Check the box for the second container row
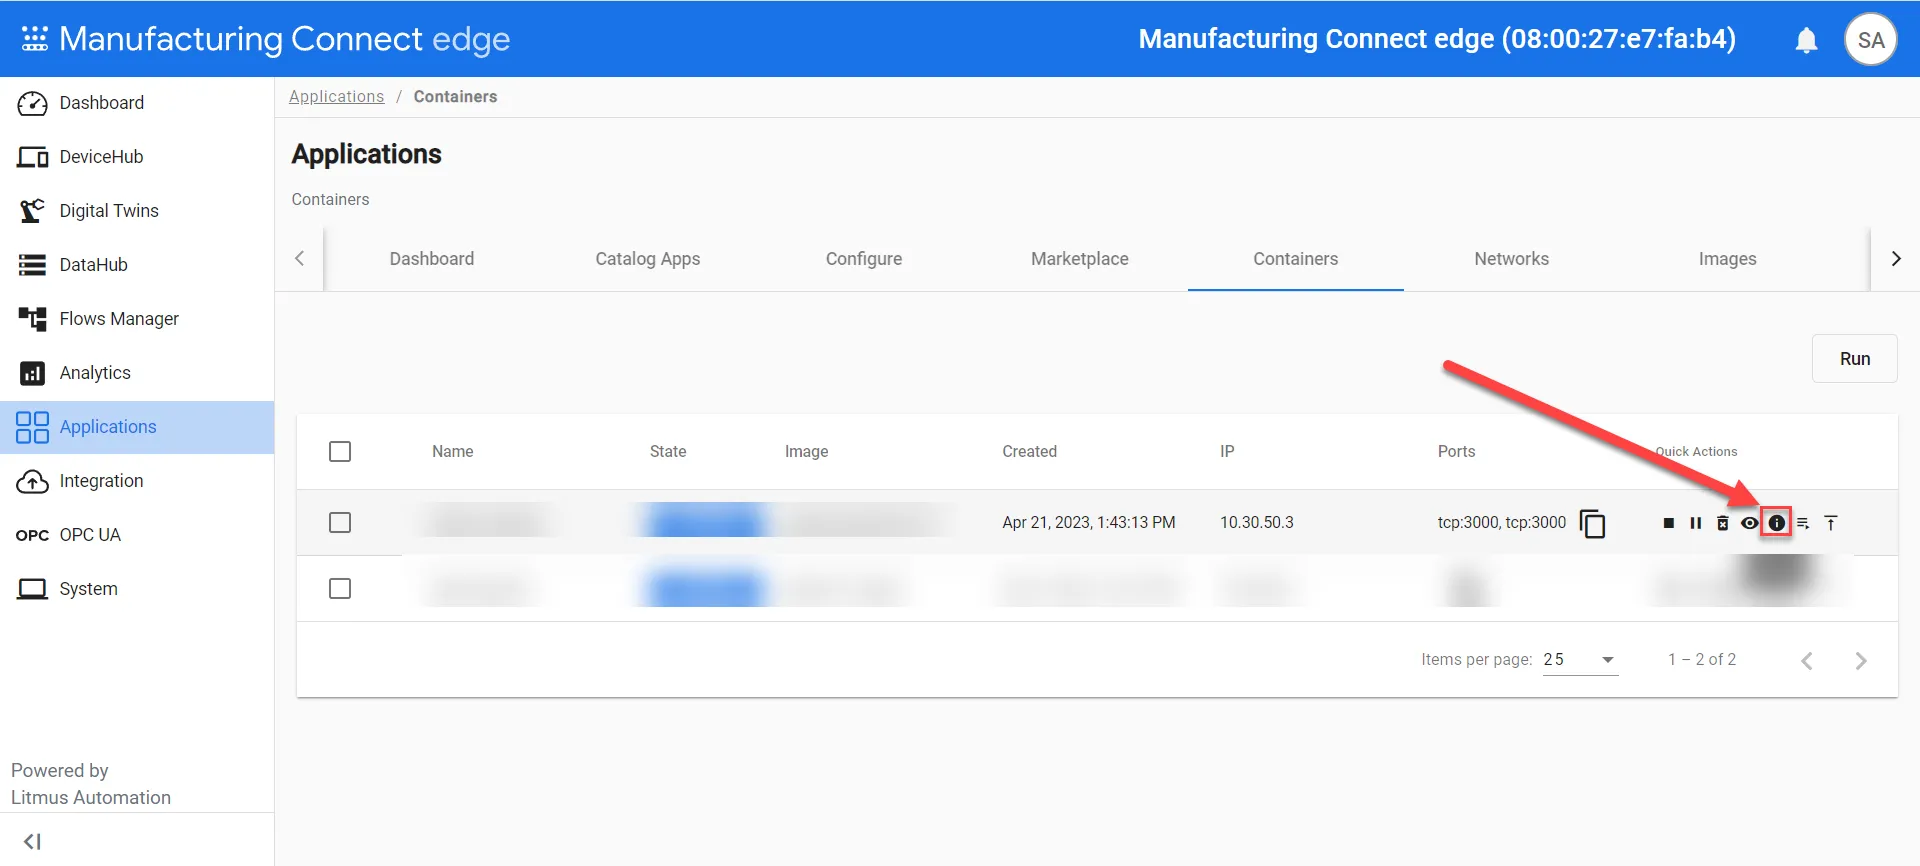The width and height of the screenshot is (1920, 866). 340,589
